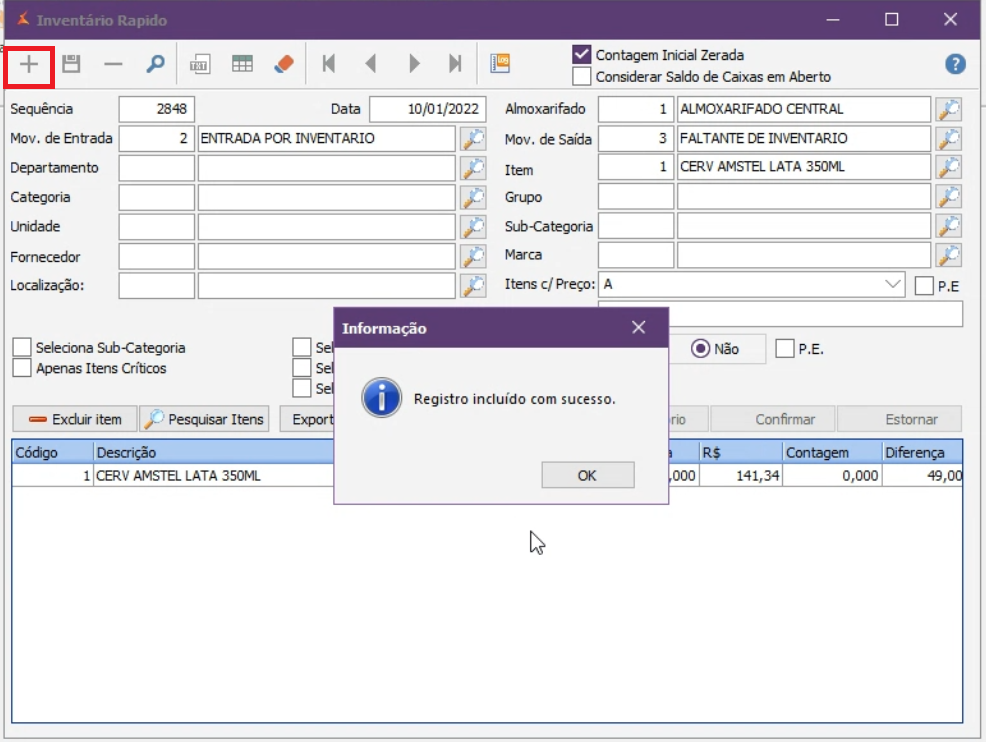Go to next record

414,64
